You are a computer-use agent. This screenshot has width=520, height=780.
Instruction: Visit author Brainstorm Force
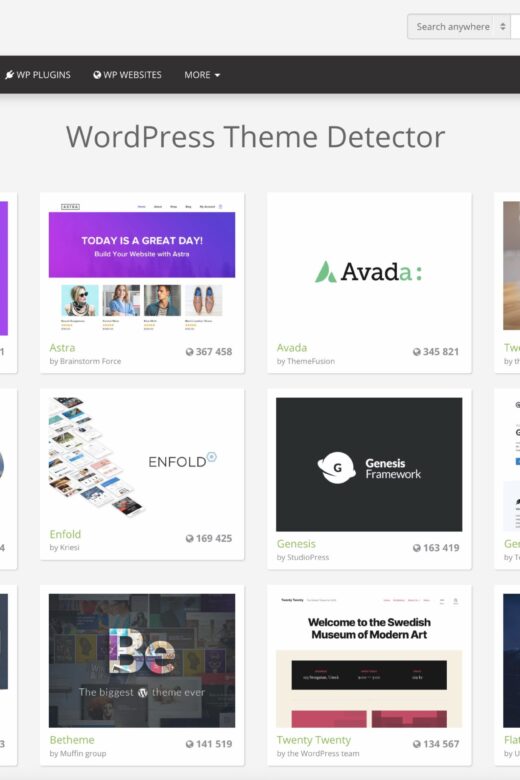(91, 361)
